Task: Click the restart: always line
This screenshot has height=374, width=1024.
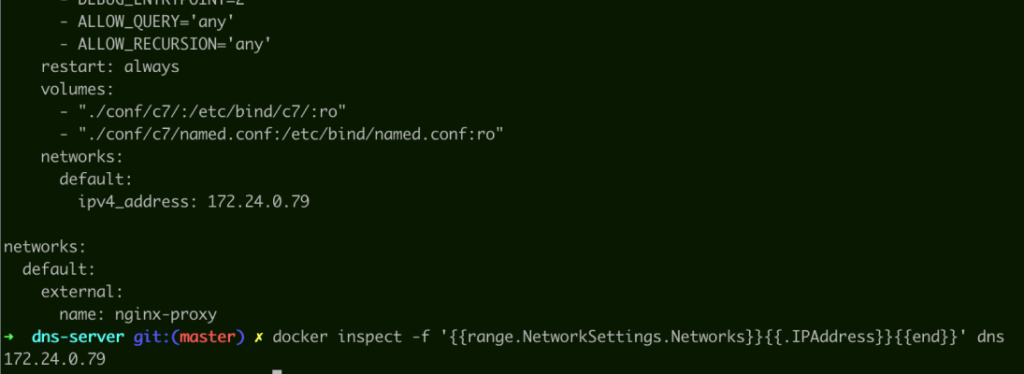Action: pos(110,67)
